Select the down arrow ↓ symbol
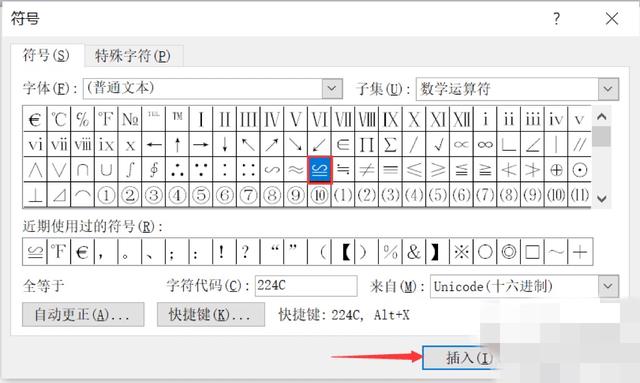 coord(224,145)
